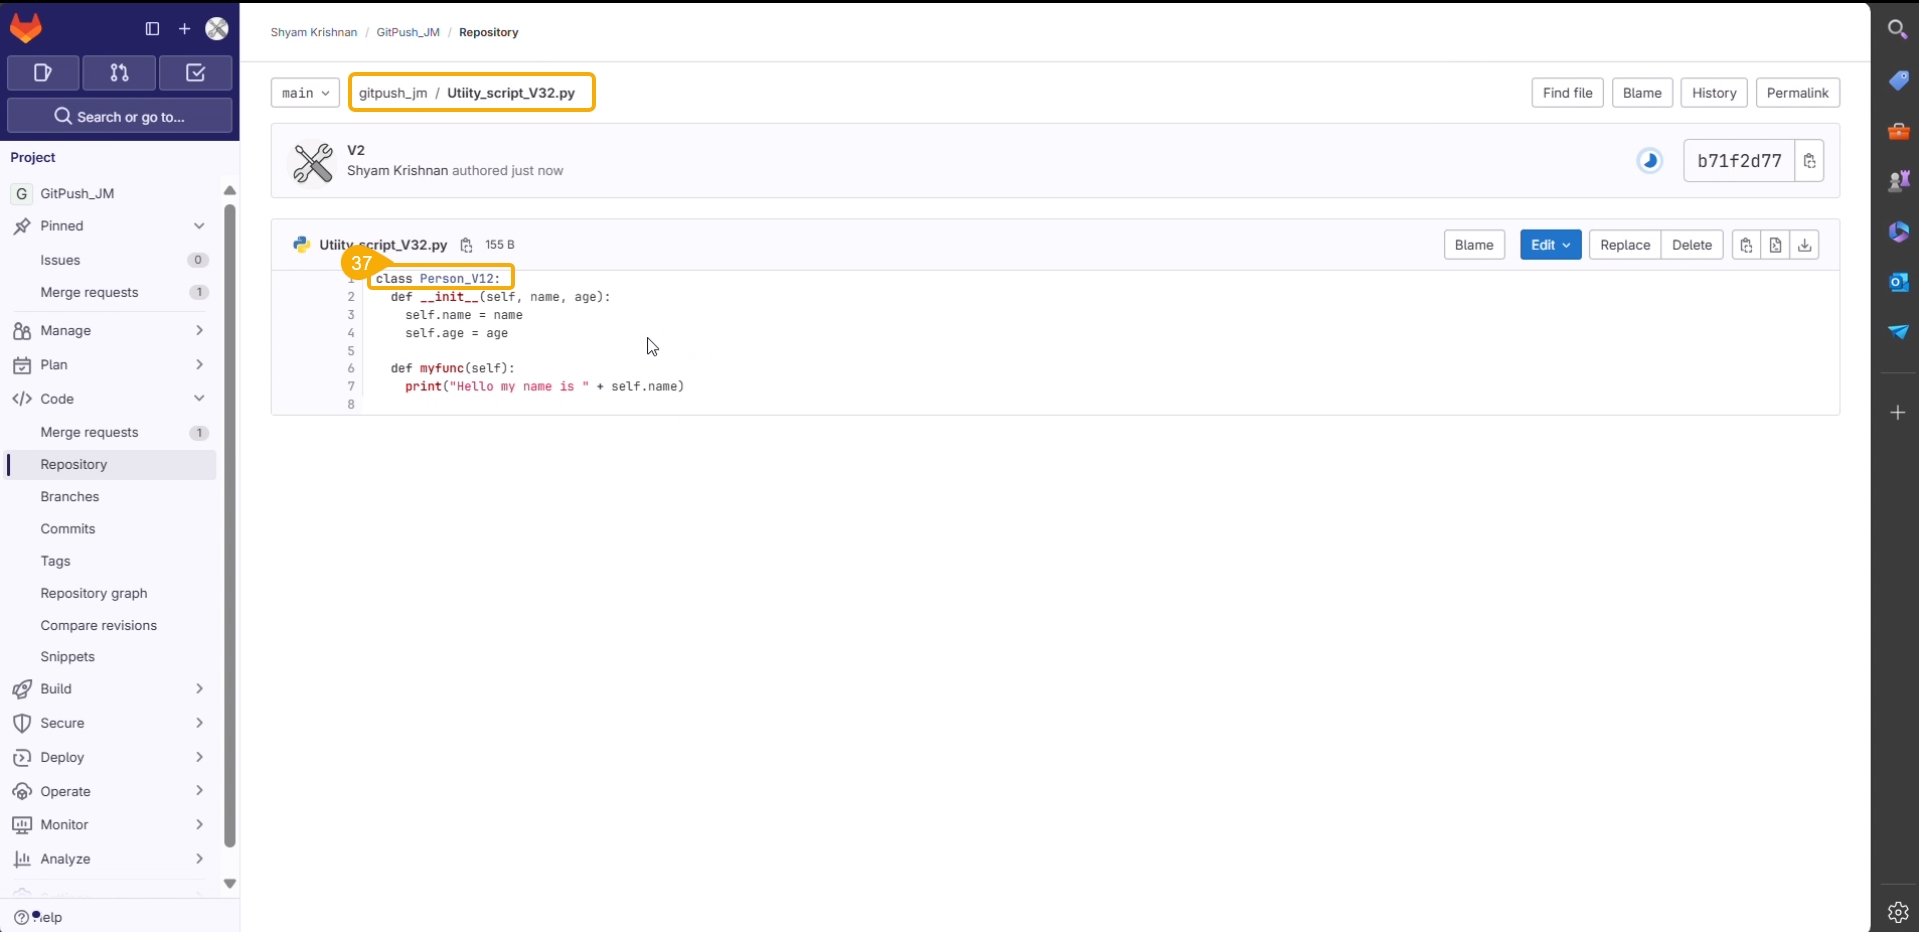1919x932 pixels.
Task: Click the Permalink button
Action: pos(1797,93)
